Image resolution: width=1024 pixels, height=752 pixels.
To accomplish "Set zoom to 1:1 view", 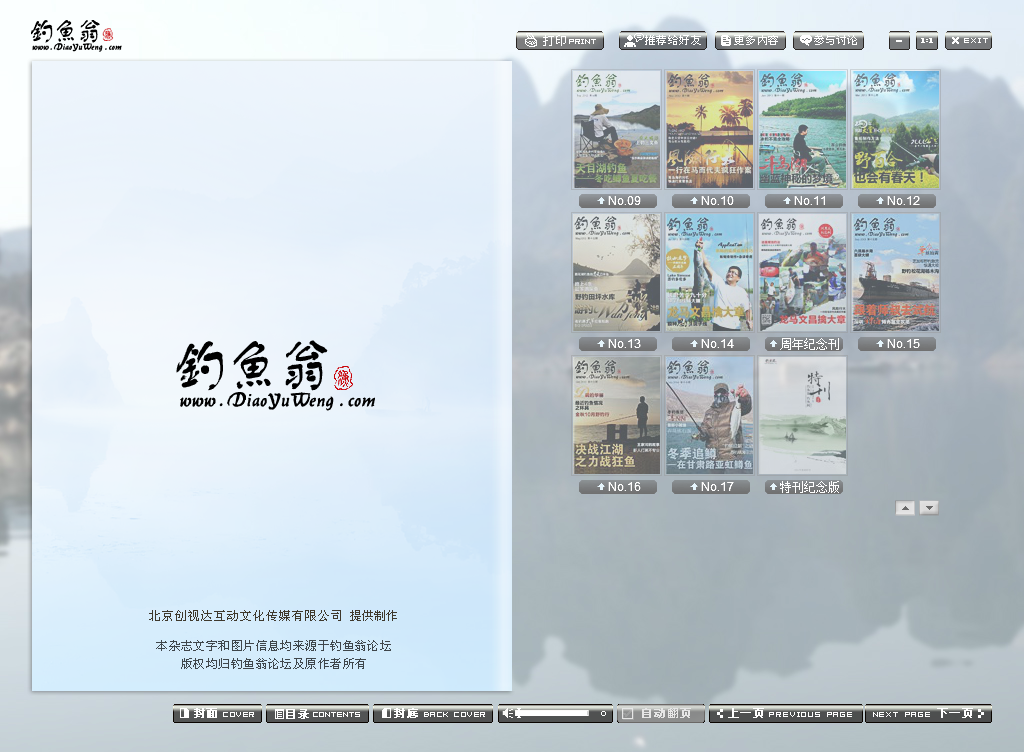I will [x=927, y=40].
